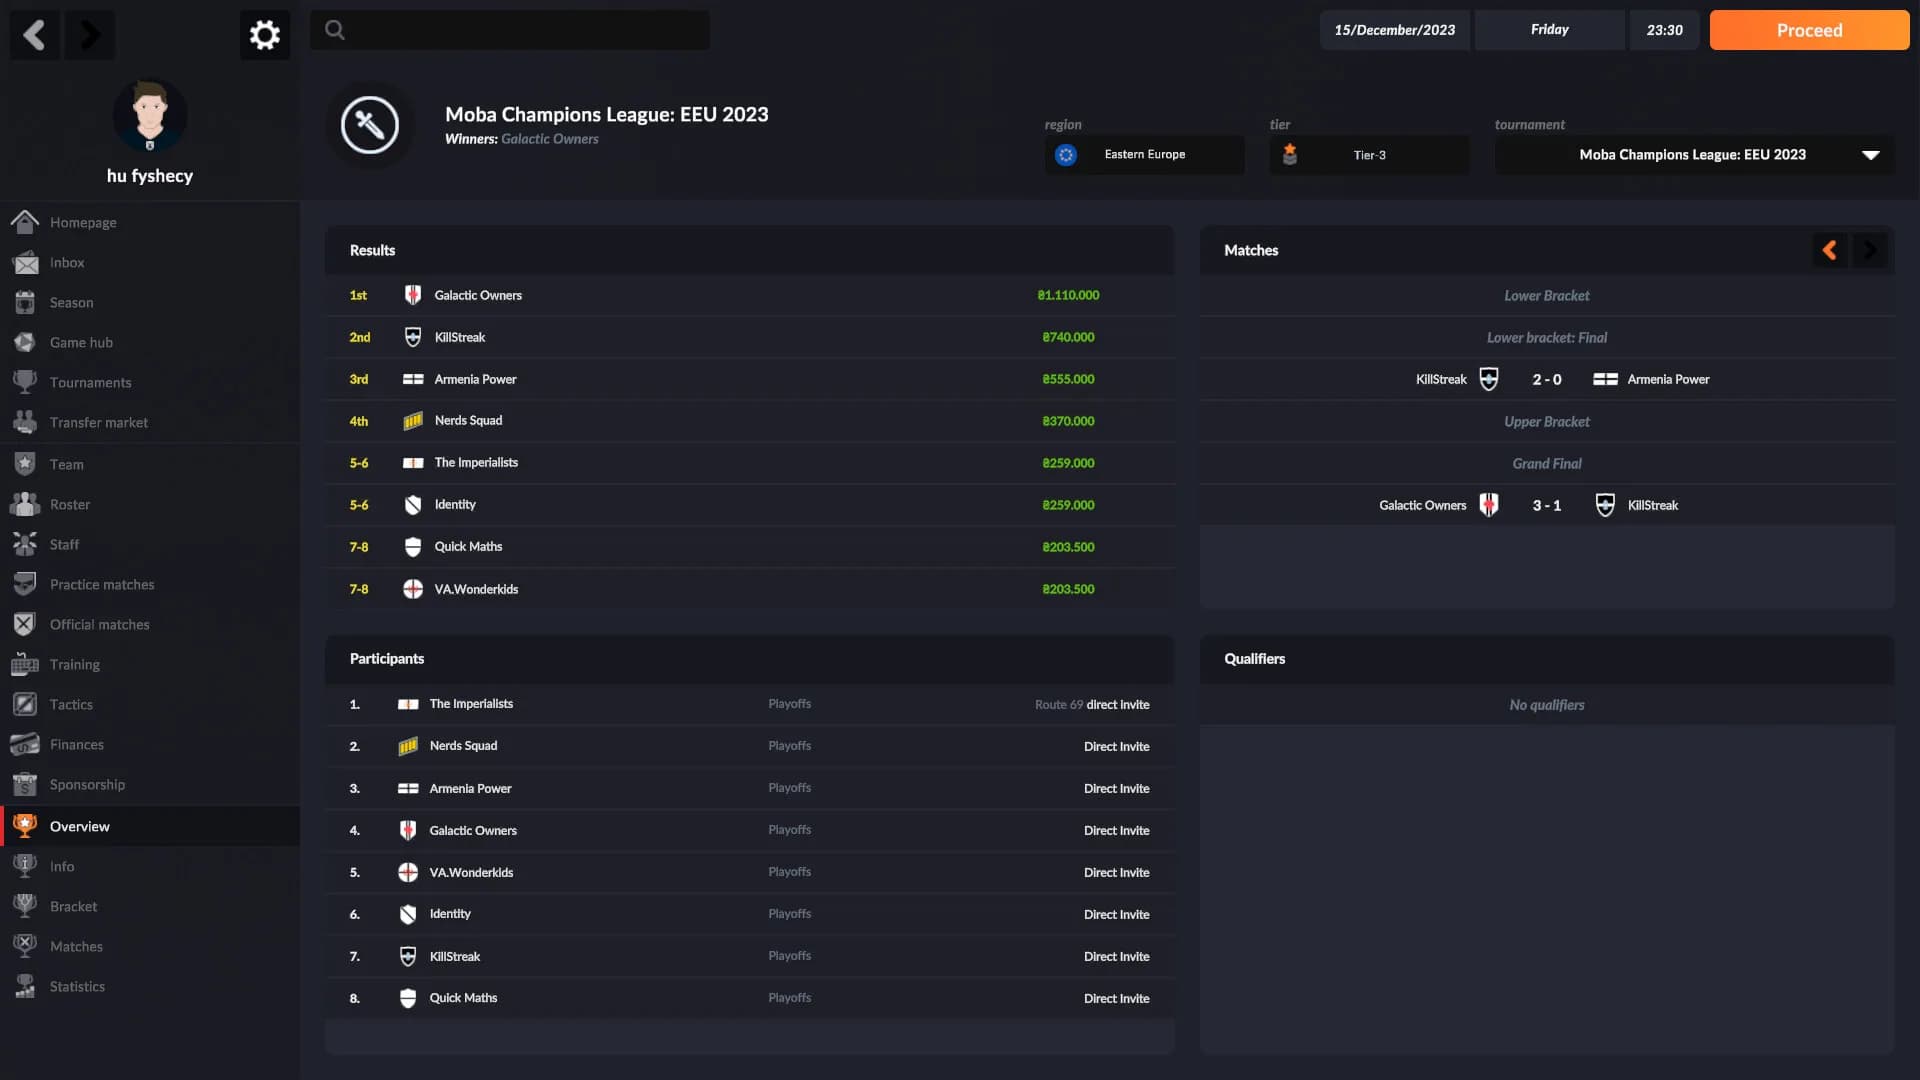Open the Tier-3 tier selector
The height and width of the screenshot is (1080, 1920).
coord(1370,155)
